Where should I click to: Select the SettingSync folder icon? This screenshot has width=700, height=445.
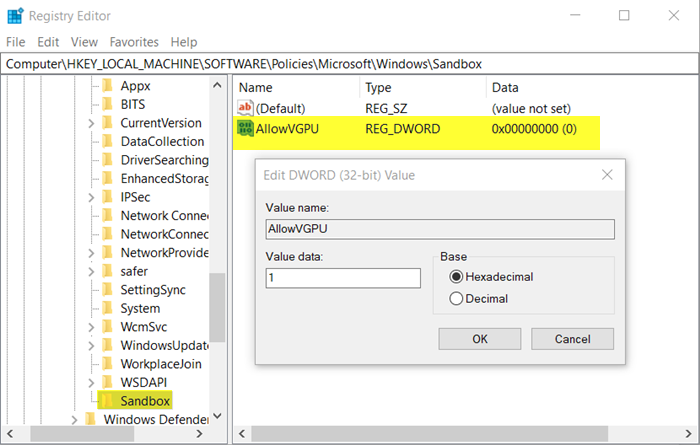coord(107,290)
